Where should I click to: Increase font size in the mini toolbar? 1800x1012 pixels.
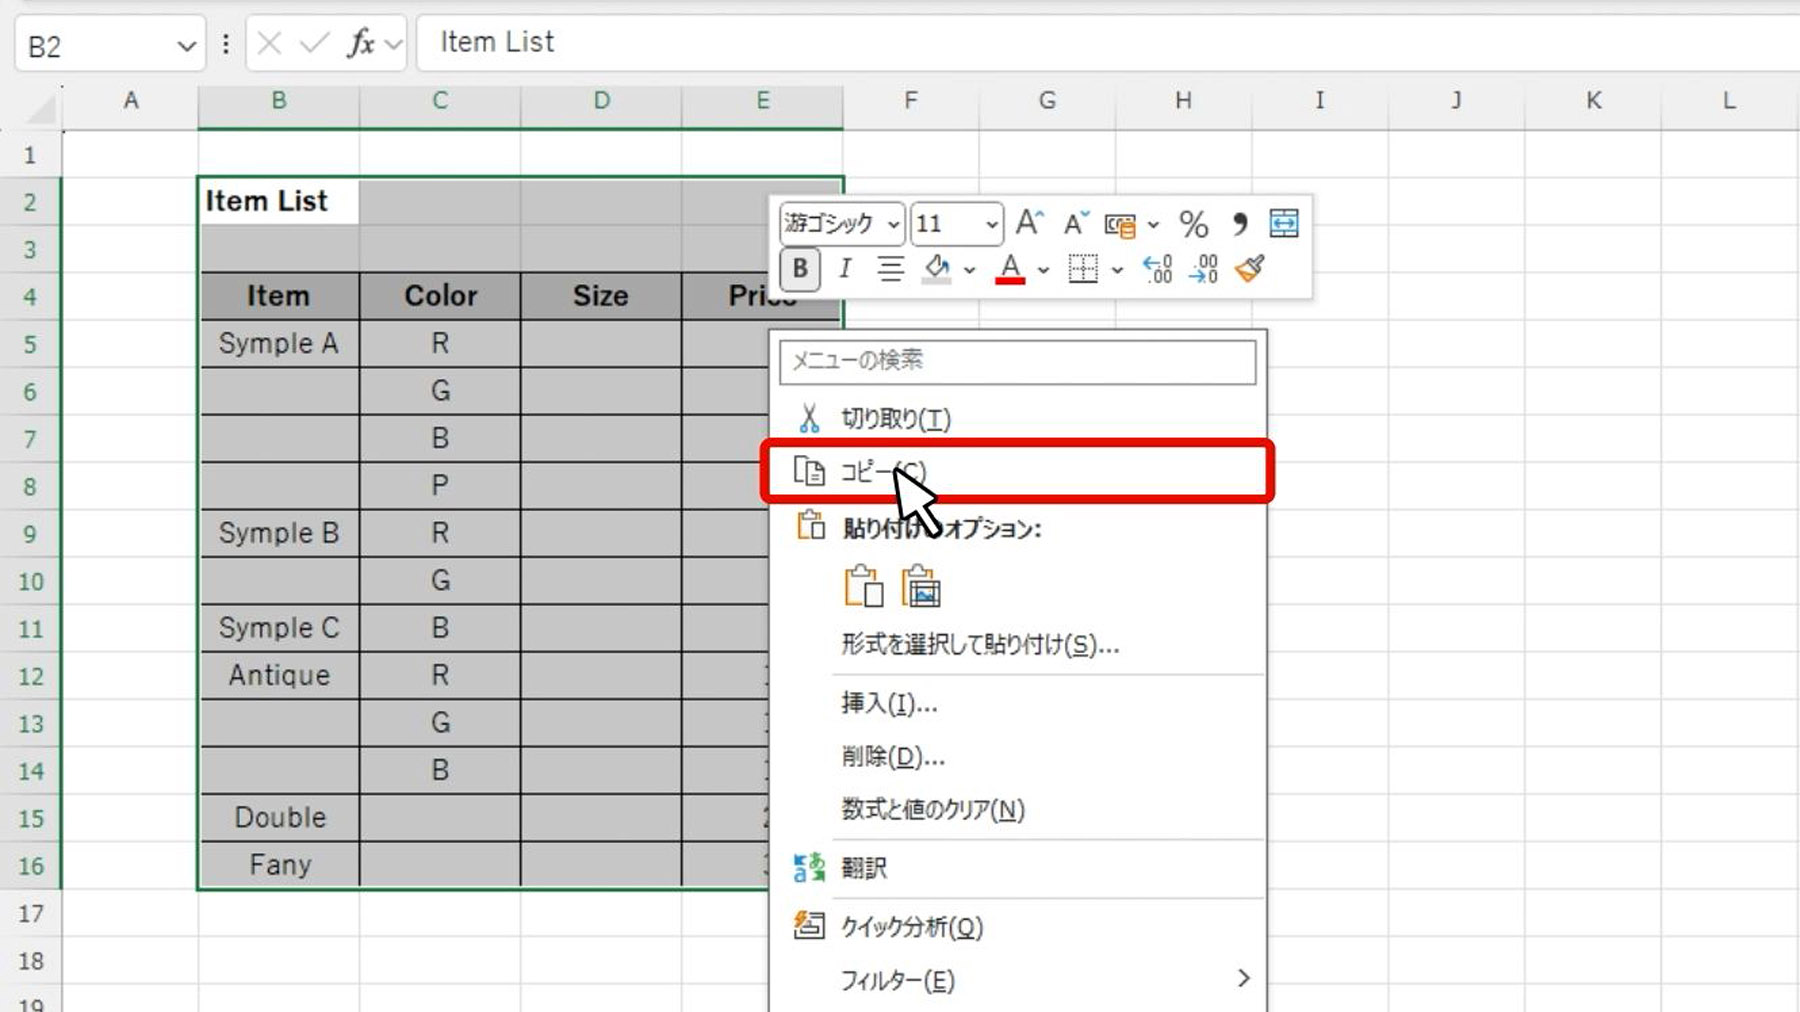[1030, 222]
